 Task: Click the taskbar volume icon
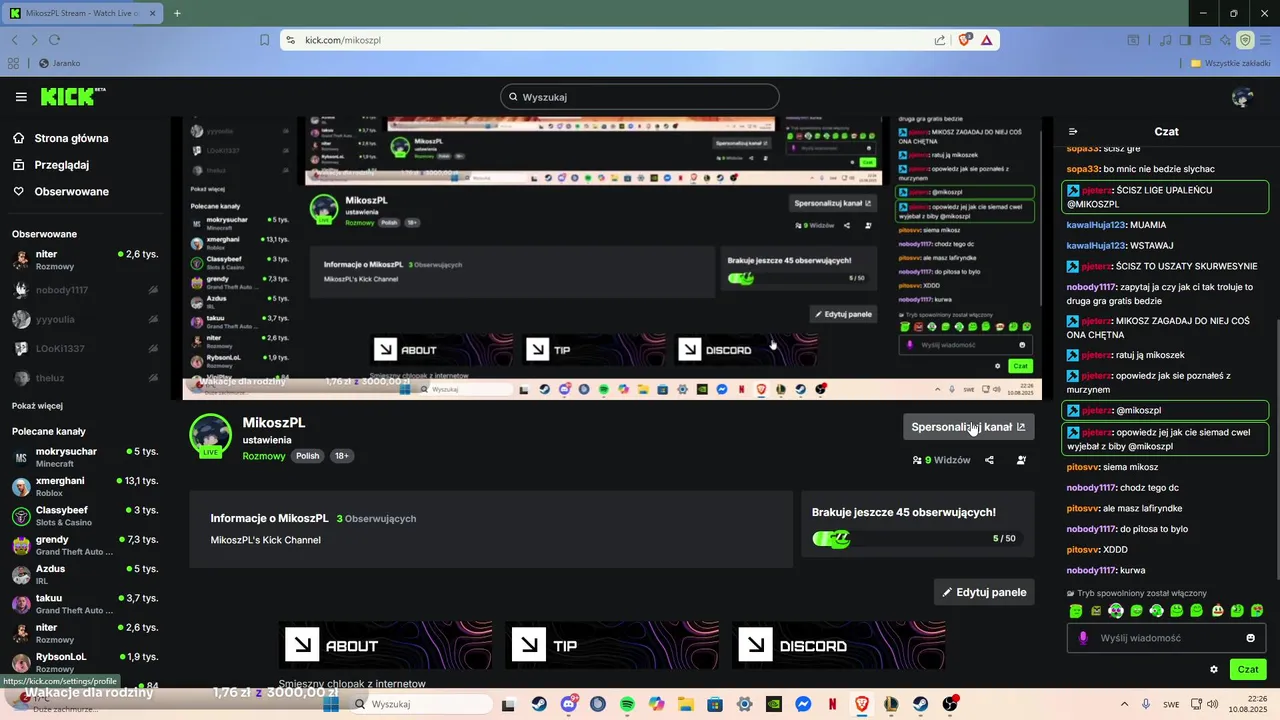click(1213, 704)
